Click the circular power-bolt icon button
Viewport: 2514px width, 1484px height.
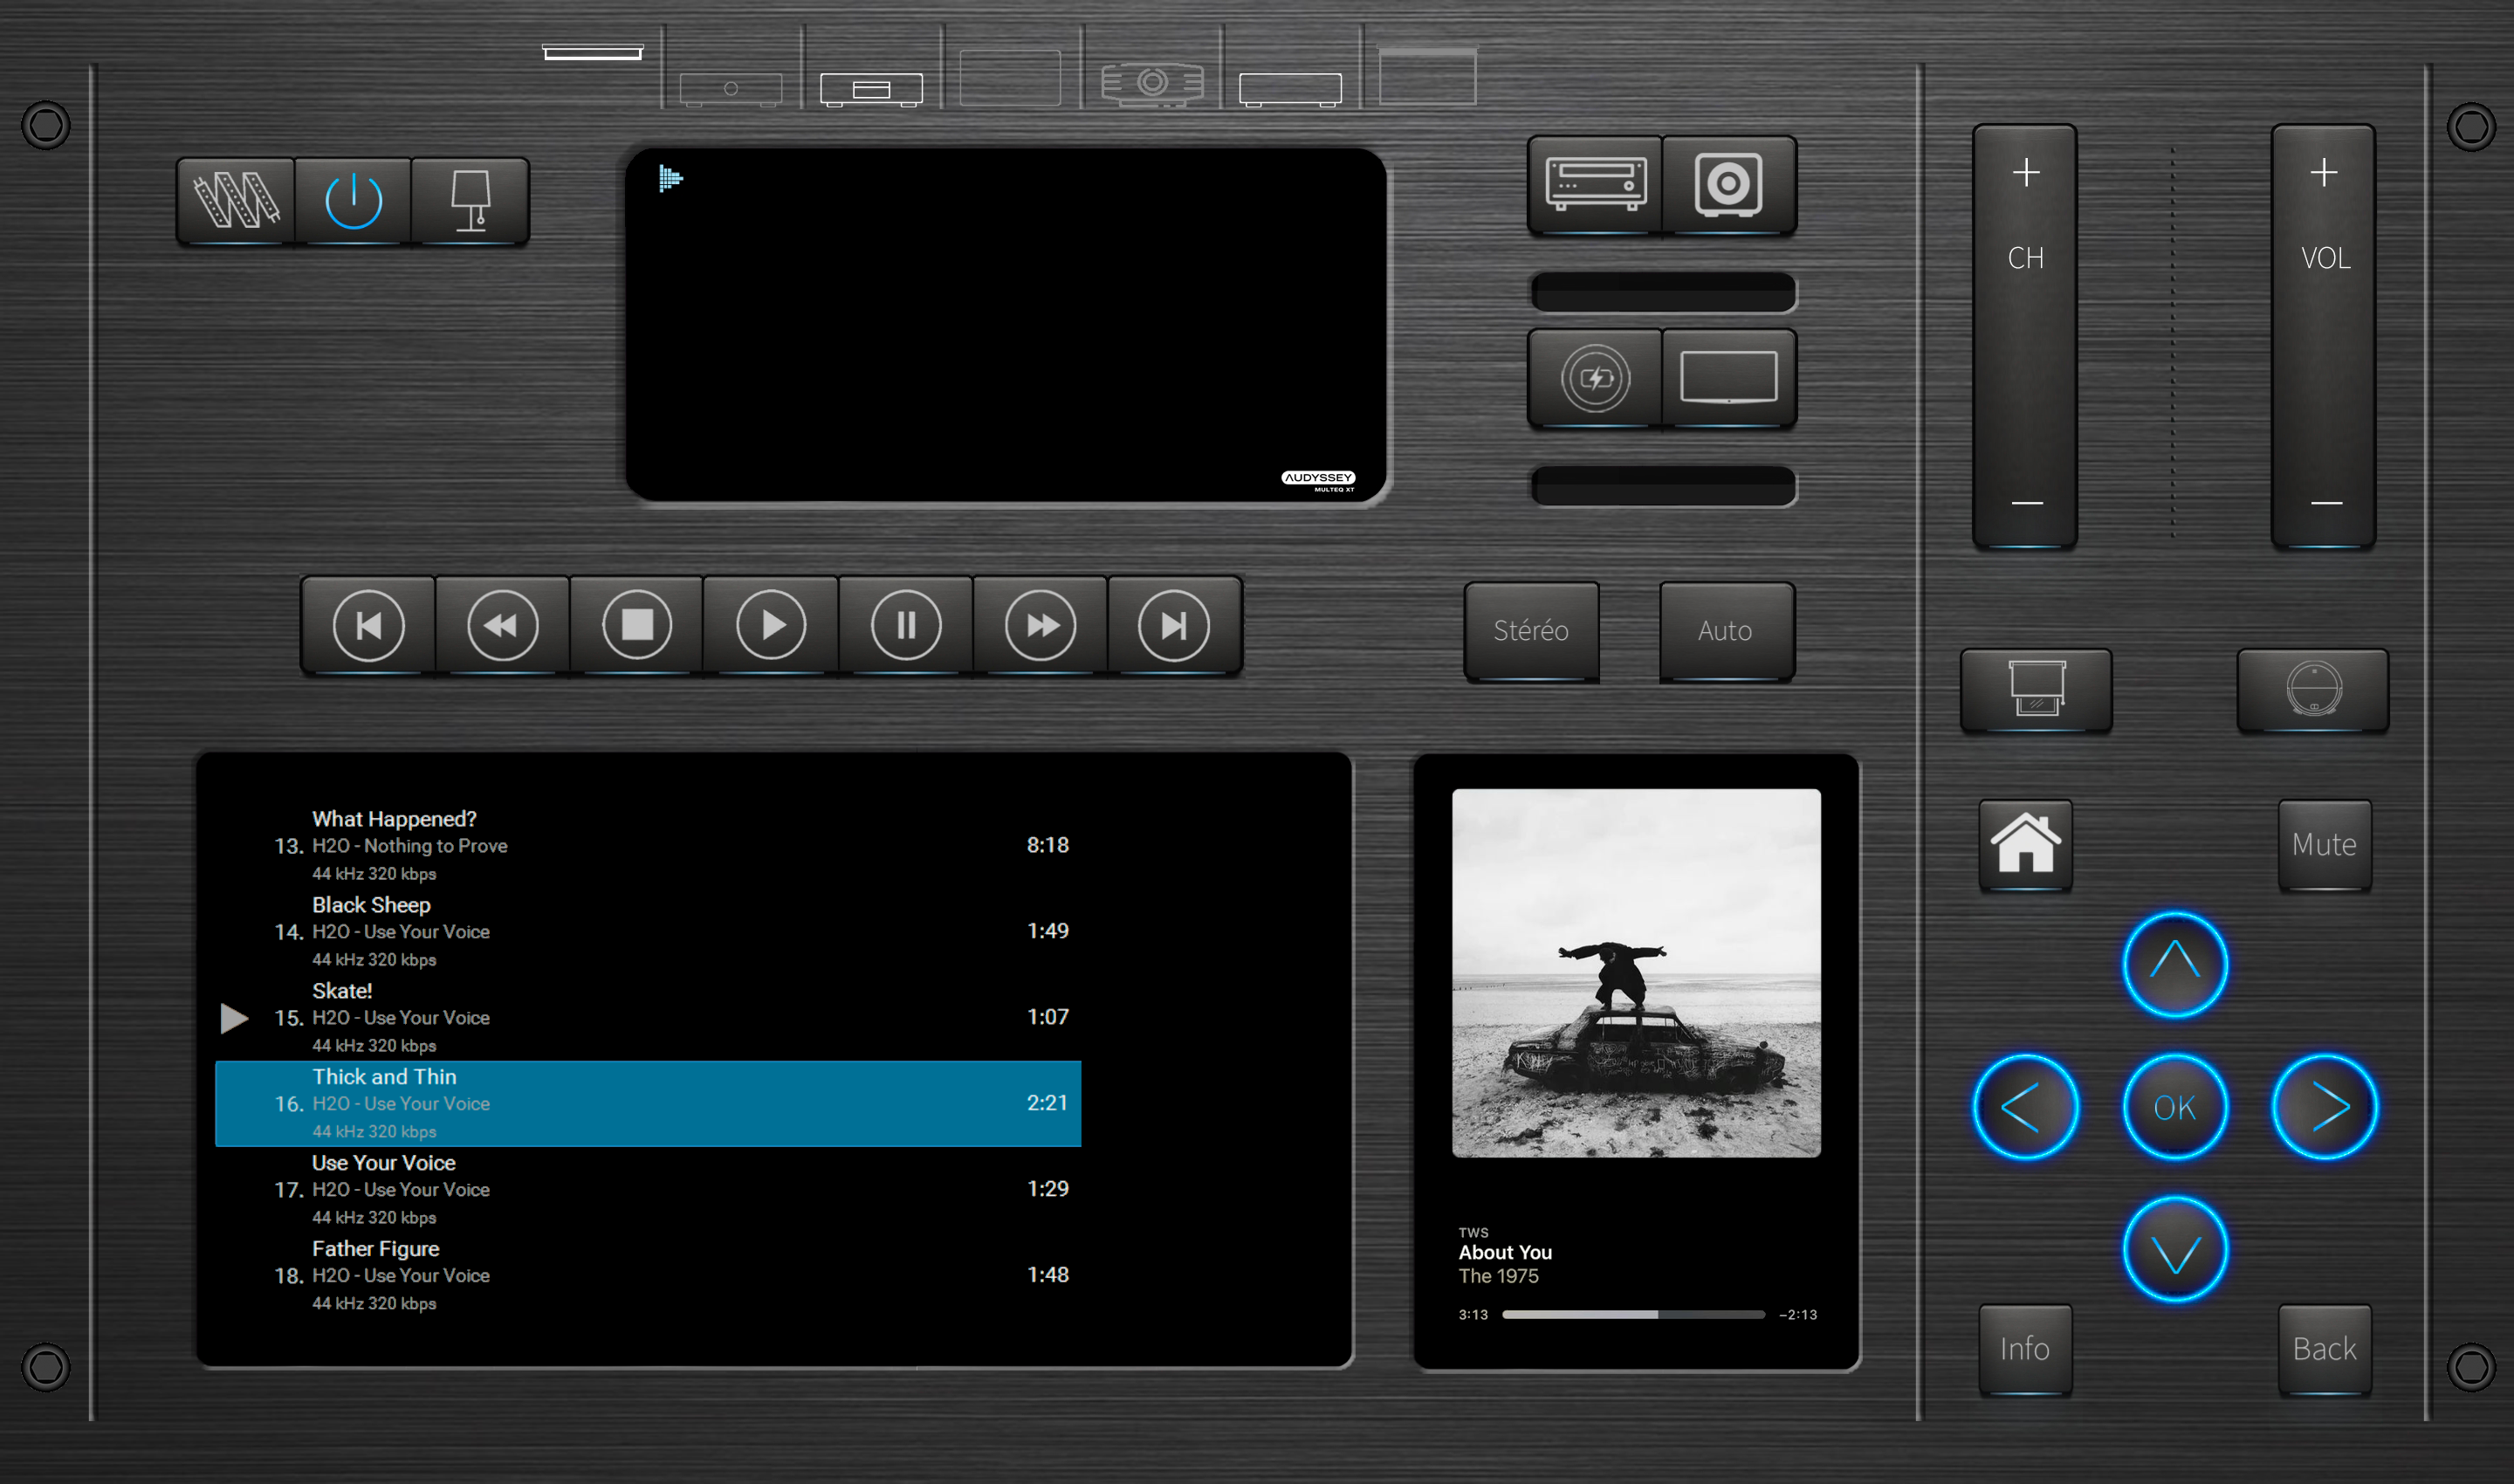tap(1595, 378)
